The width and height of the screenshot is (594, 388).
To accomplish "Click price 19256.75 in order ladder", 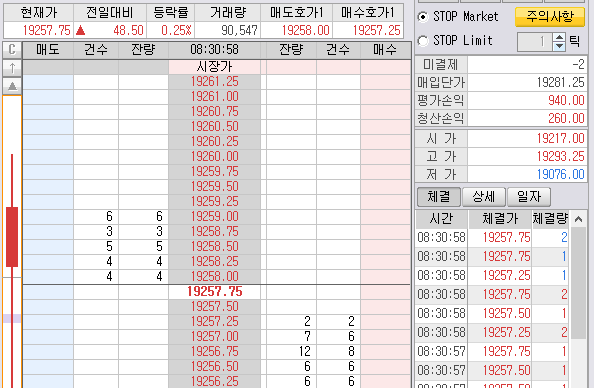I will [214, 351].
